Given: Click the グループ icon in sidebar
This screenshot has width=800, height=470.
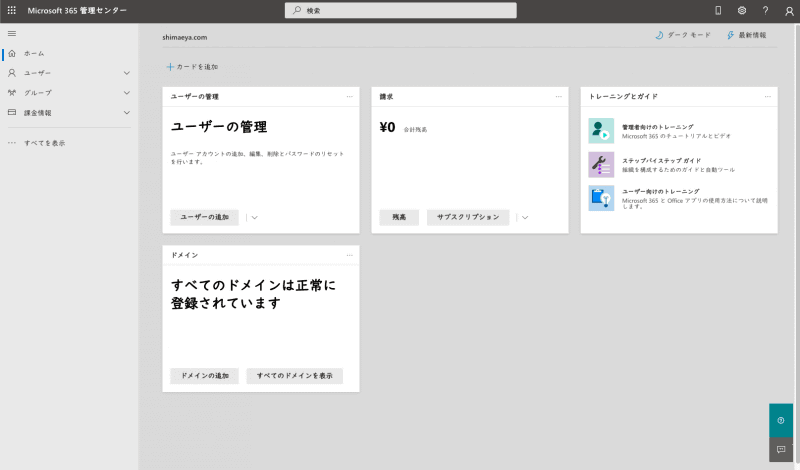Looking at the screenshot, I should tap(12, 93).
